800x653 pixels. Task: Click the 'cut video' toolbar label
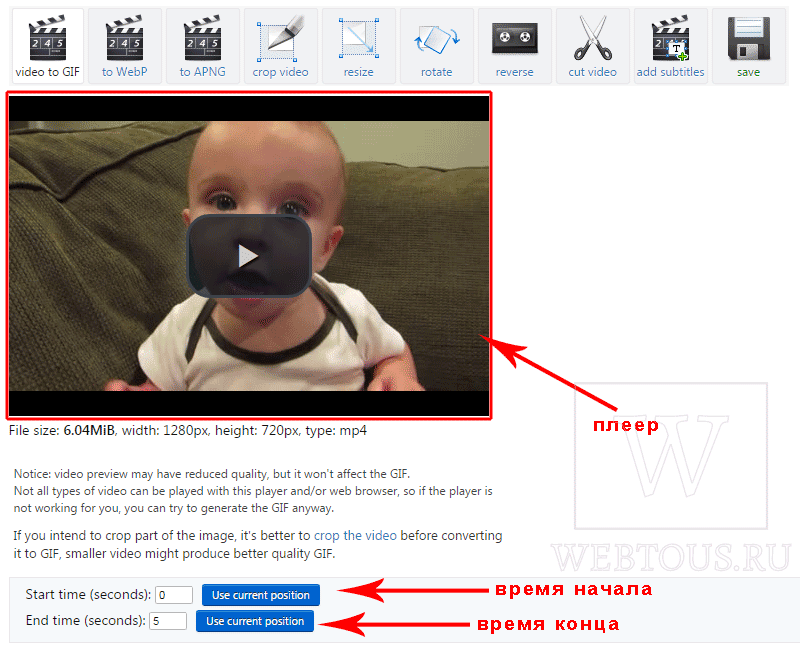(x=593, y=72)
